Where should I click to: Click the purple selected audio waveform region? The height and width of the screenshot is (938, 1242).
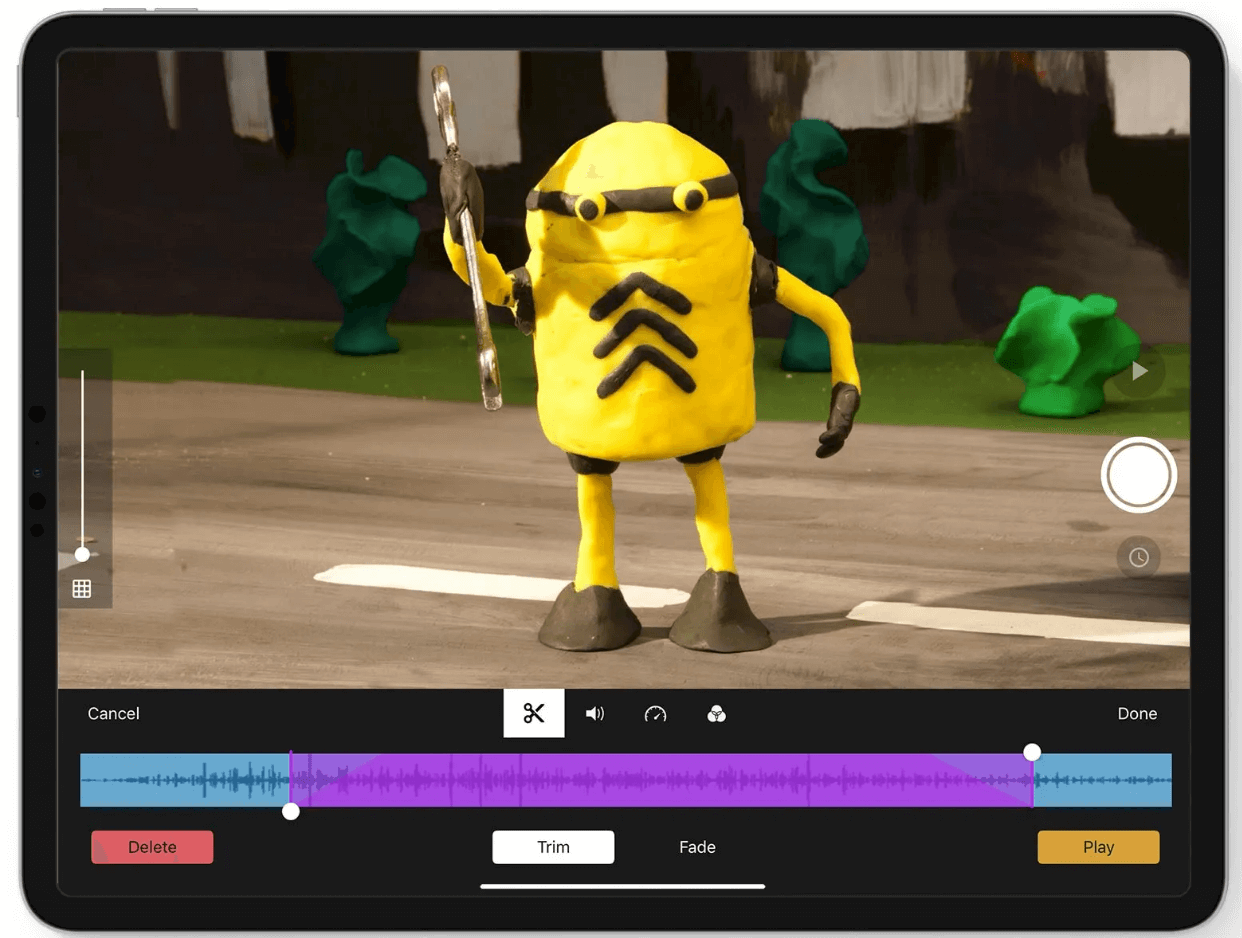tap(661, 780)
